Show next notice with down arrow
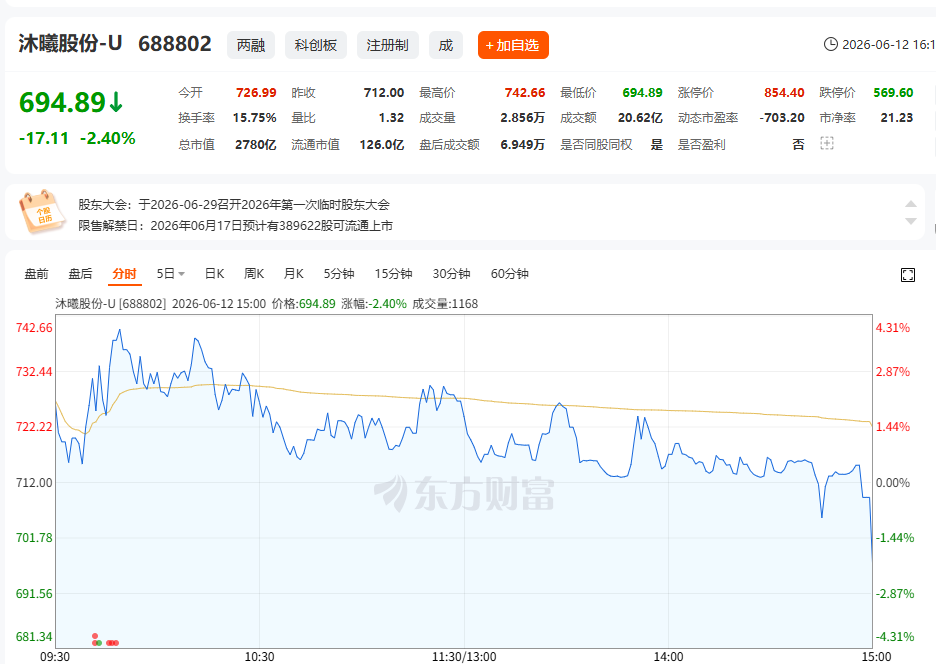Image resolution: width=936 pixels, height=664 pixels. (910, 221)
